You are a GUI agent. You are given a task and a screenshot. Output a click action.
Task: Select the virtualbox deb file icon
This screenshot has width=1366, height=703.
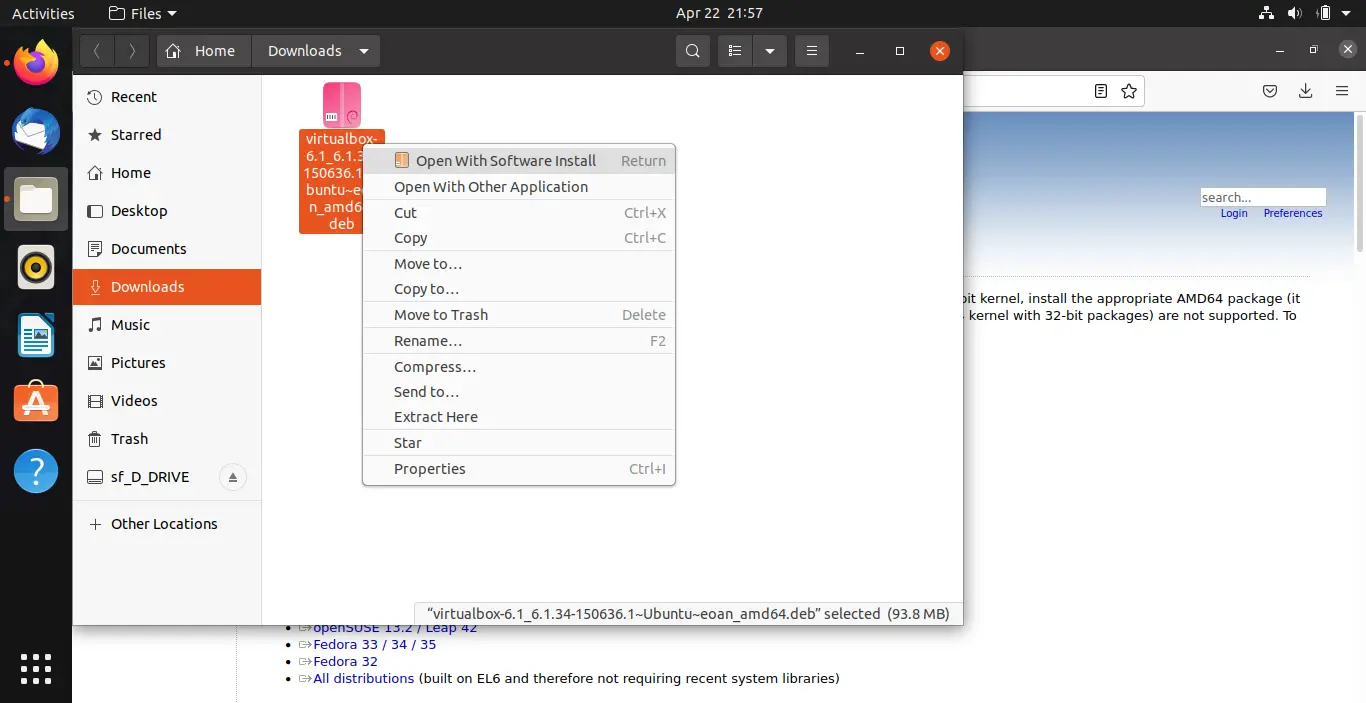342,105
